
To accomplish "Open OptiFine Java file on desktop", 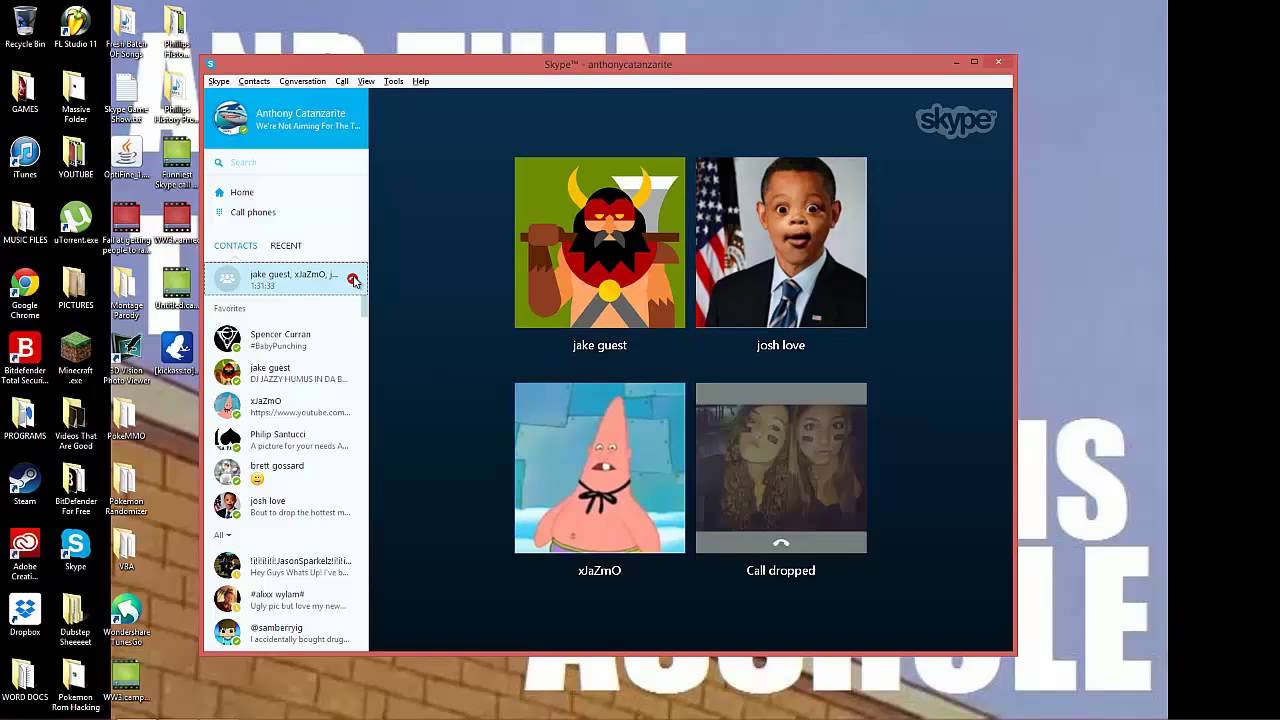I will (x=126, y=158).
